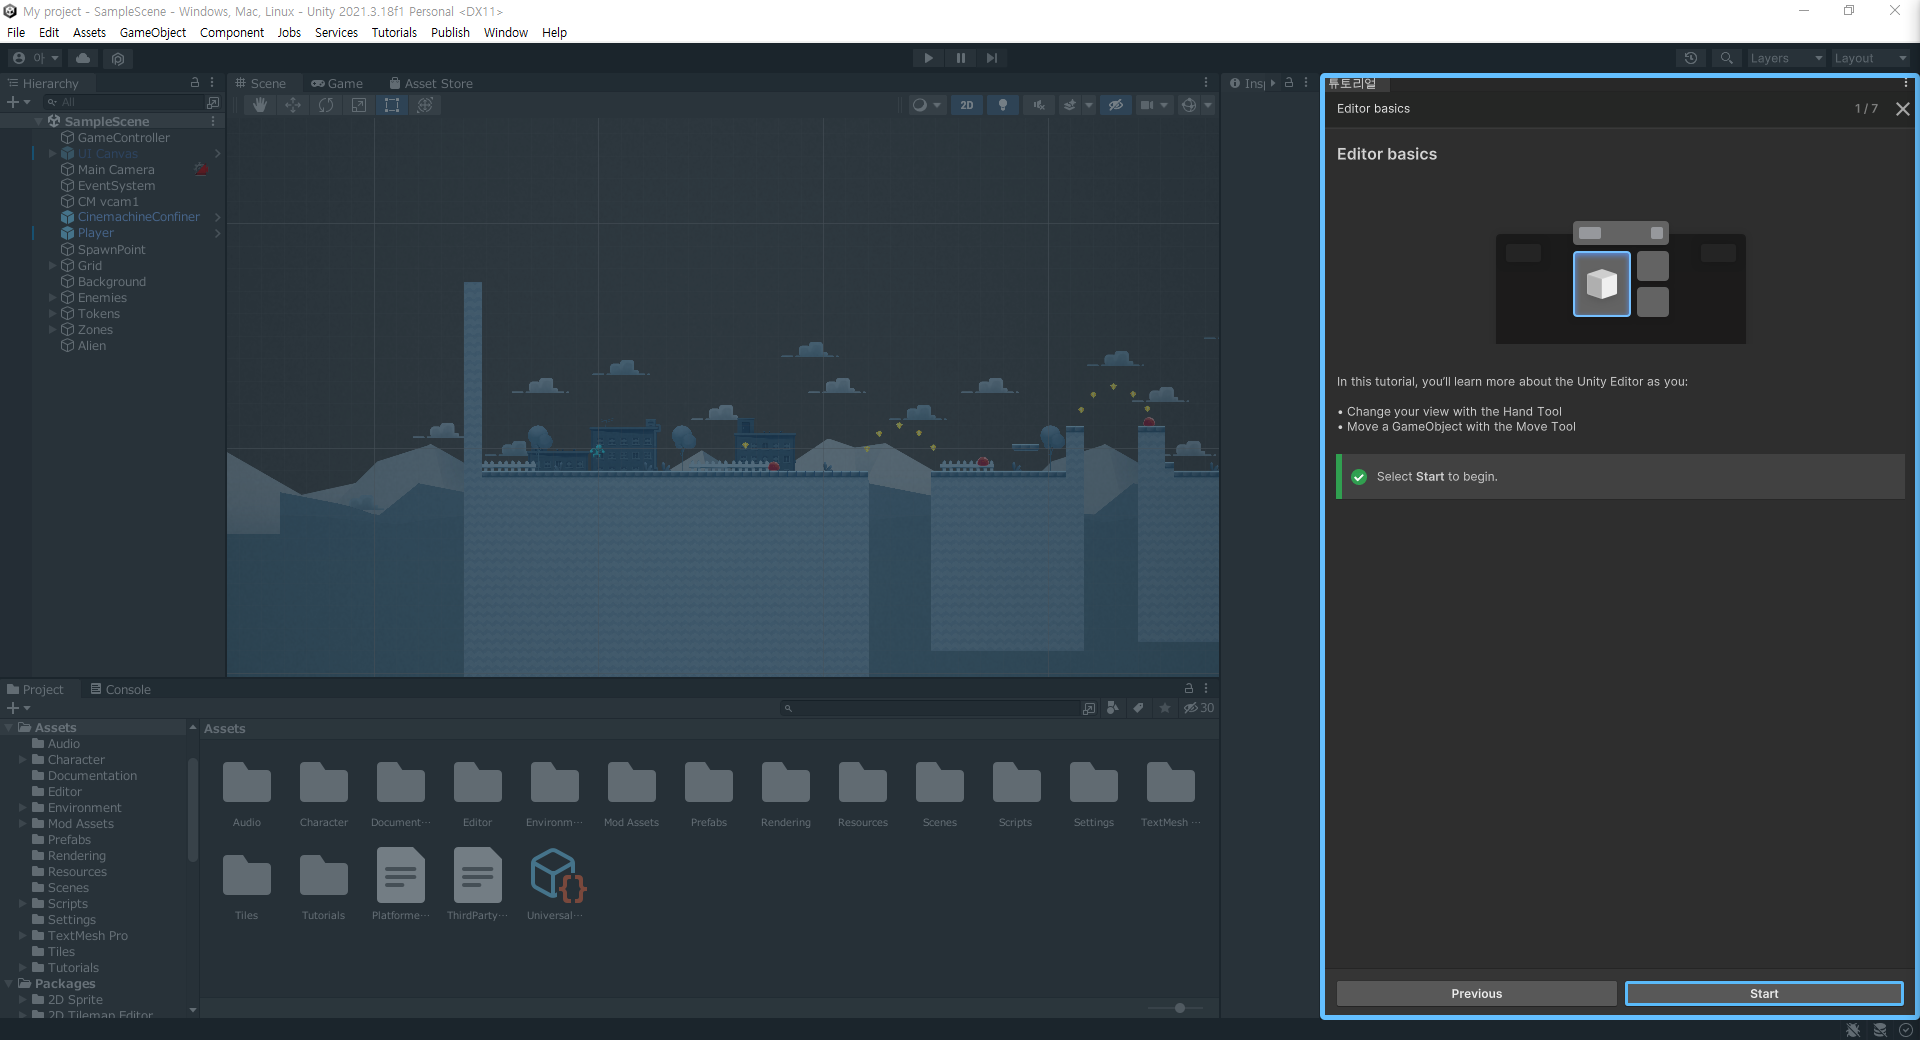Toggle Inspector panel lock
This screenshot has height=1040, width=1920.
coord(1289,83)
